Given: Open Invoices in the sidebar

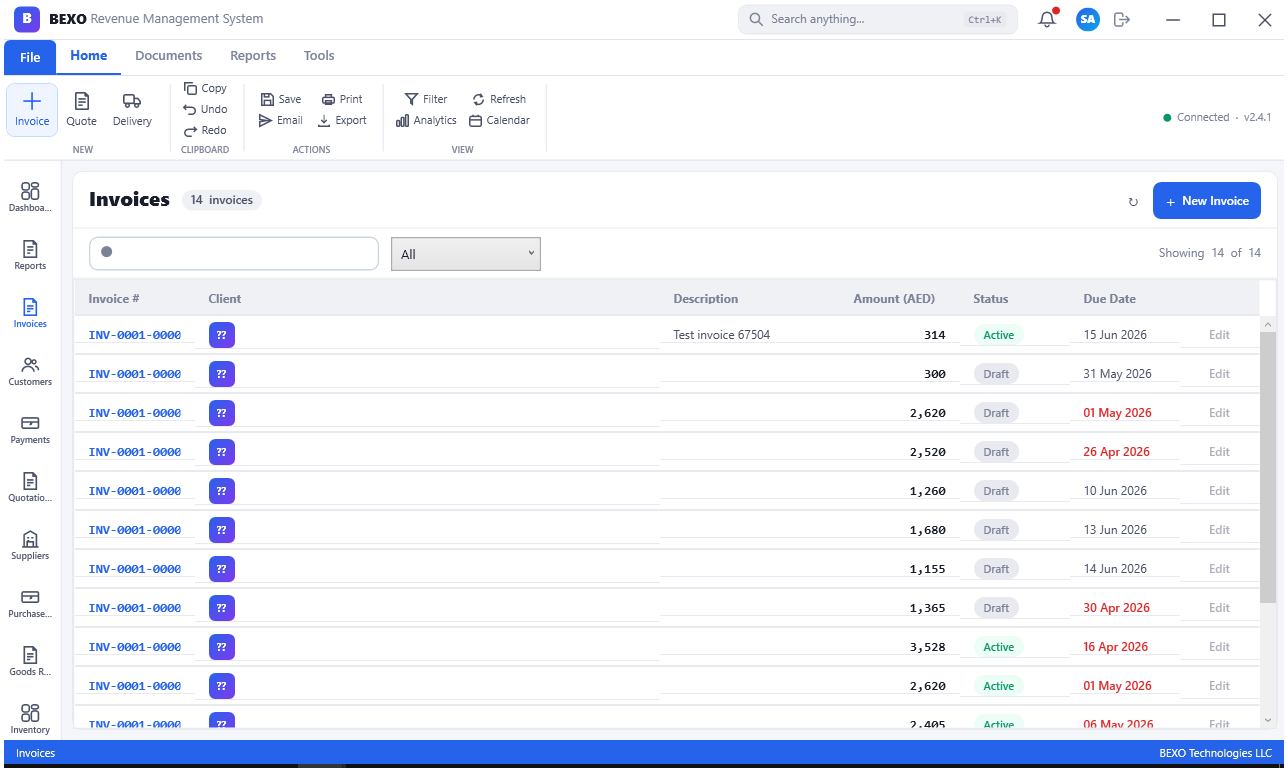Looking at the screenshot, I should [x=30, y=313].
